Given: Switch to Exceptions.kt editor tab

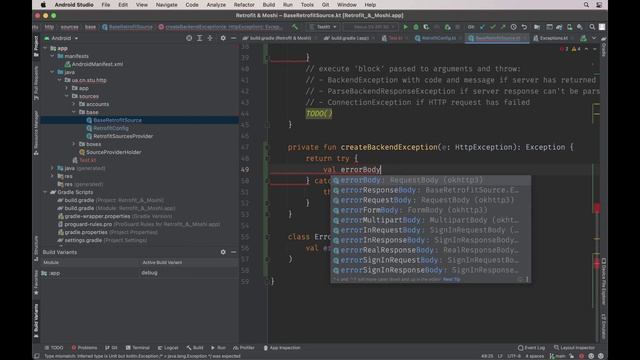Looking at the screenshot, I should point(553,38).
